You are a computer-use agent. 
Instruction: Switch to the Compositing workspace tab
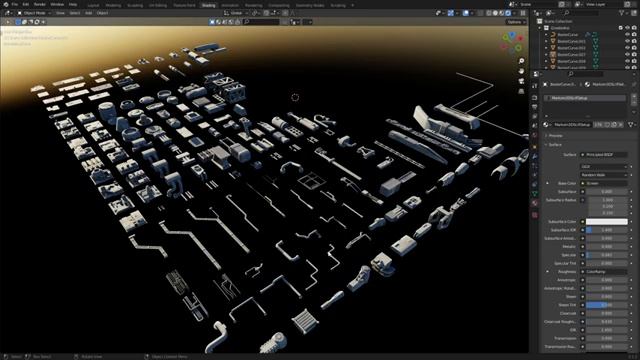[x=279, y=5]
